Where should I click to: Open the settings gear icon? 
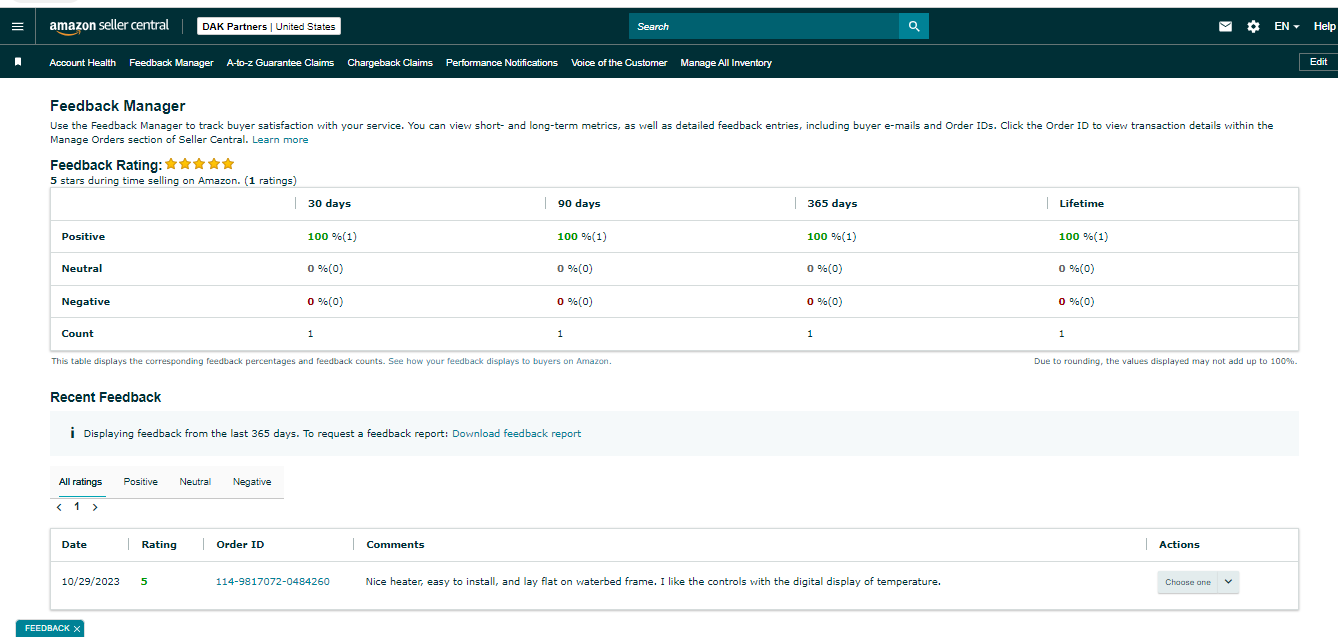[1253, 27]
